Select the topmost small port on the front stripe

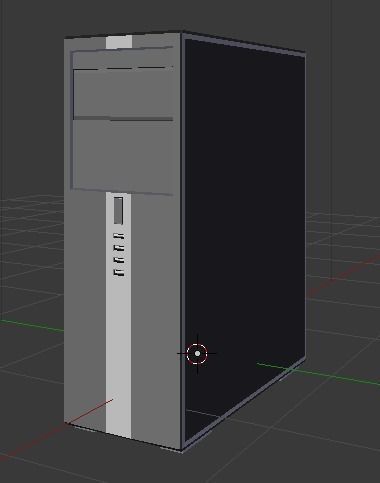pos(119,236)
